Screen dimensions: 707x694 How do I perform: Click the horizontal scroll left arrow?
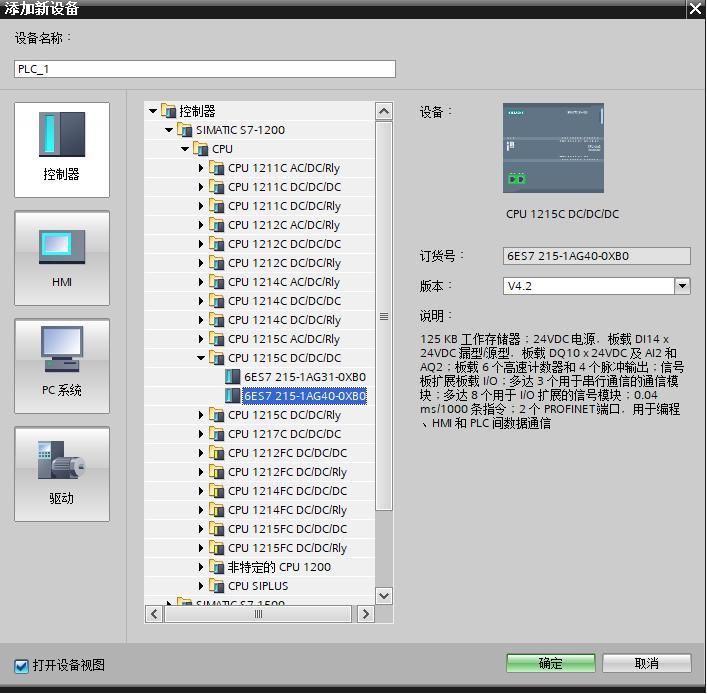(x=154, y=614)
